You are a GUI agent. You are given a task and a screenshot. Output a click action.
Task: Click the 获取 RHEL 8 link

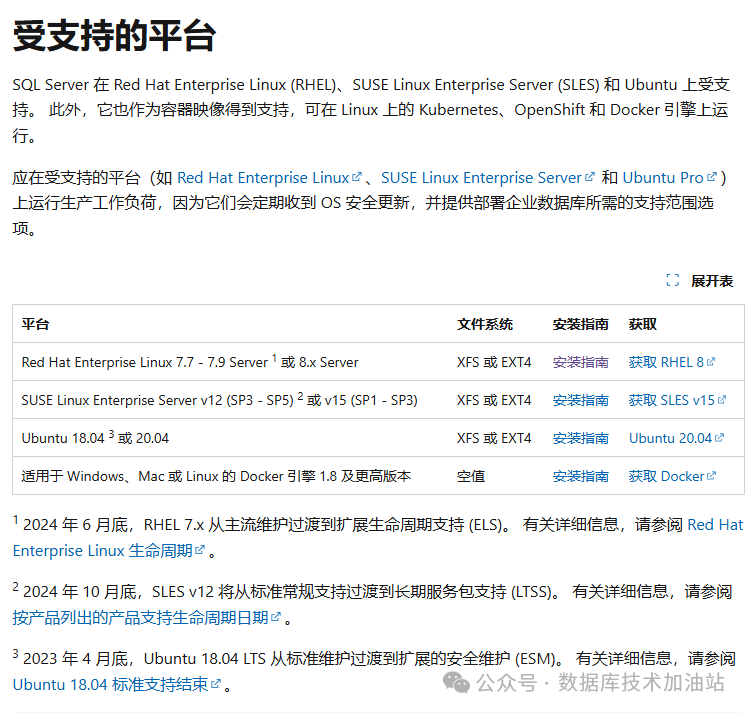[672, 362]
